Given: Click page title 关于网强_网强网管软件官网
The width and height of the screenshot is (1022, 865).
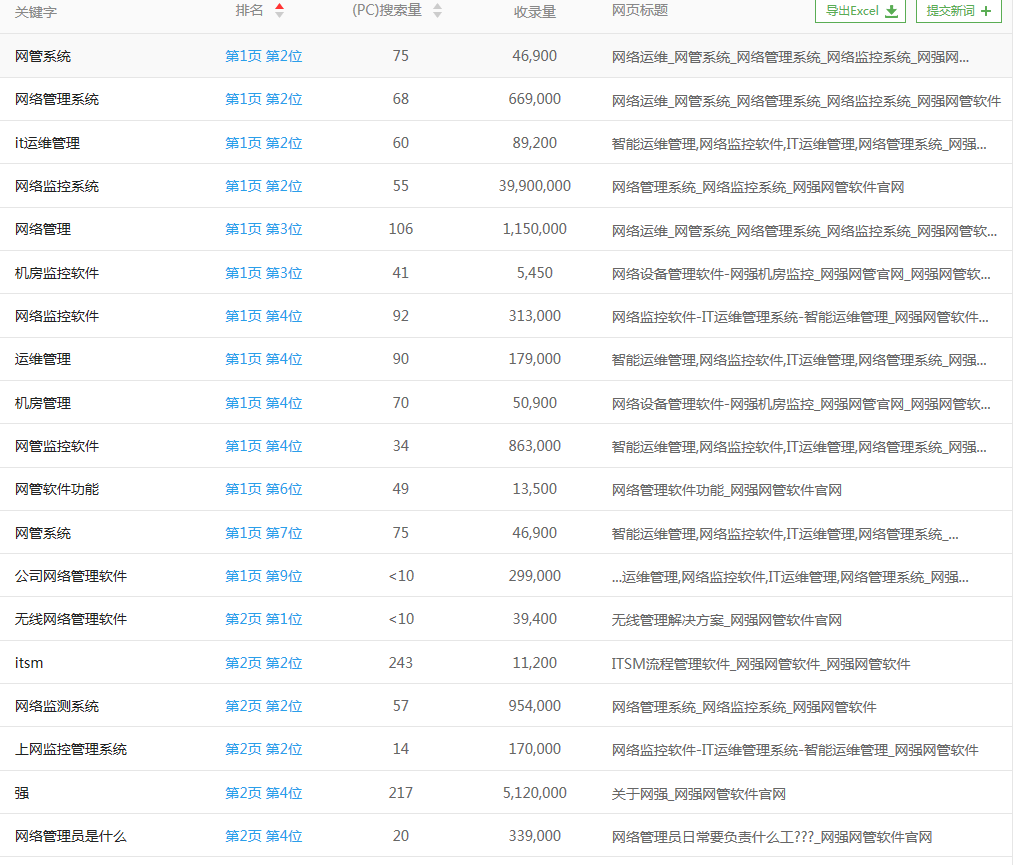Looking at the screenshot, I should click(x=698, y=793).
